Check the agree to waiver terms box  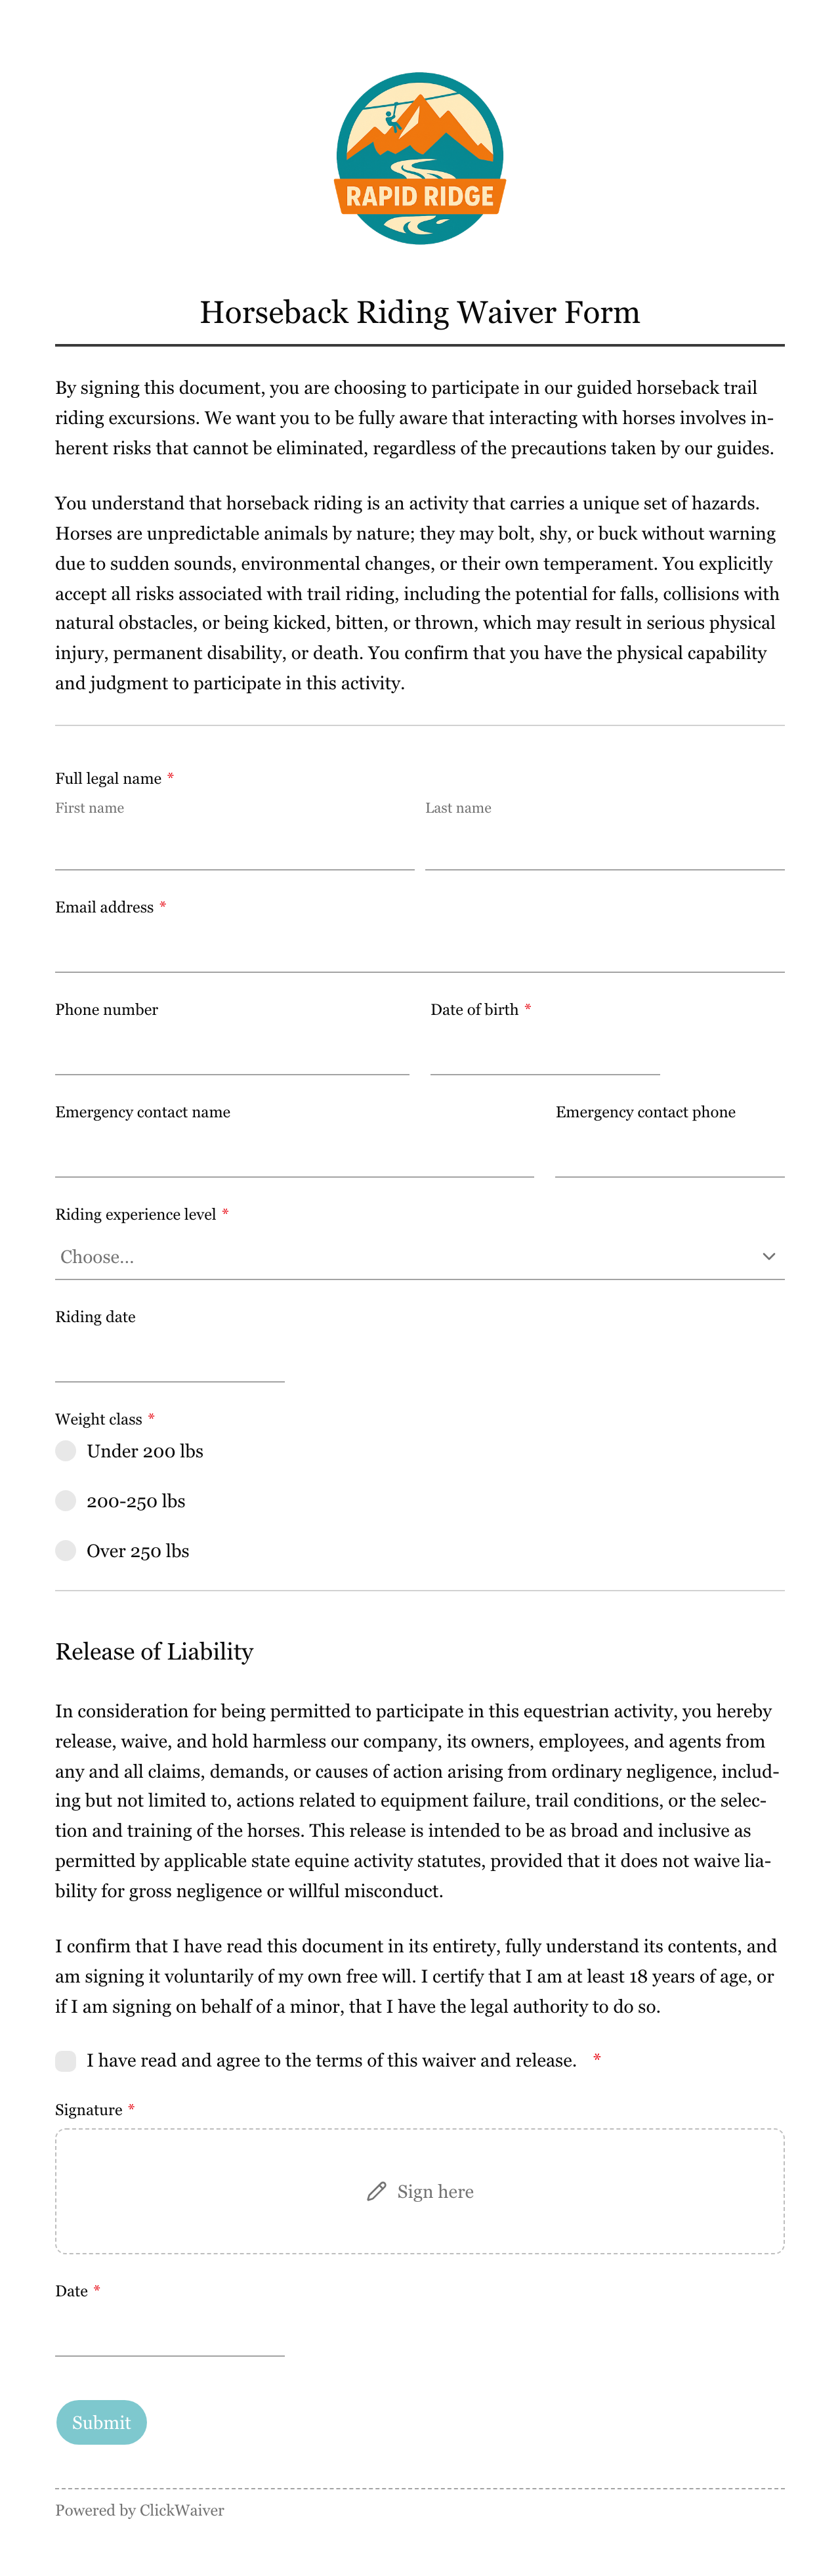point(66,2061)
